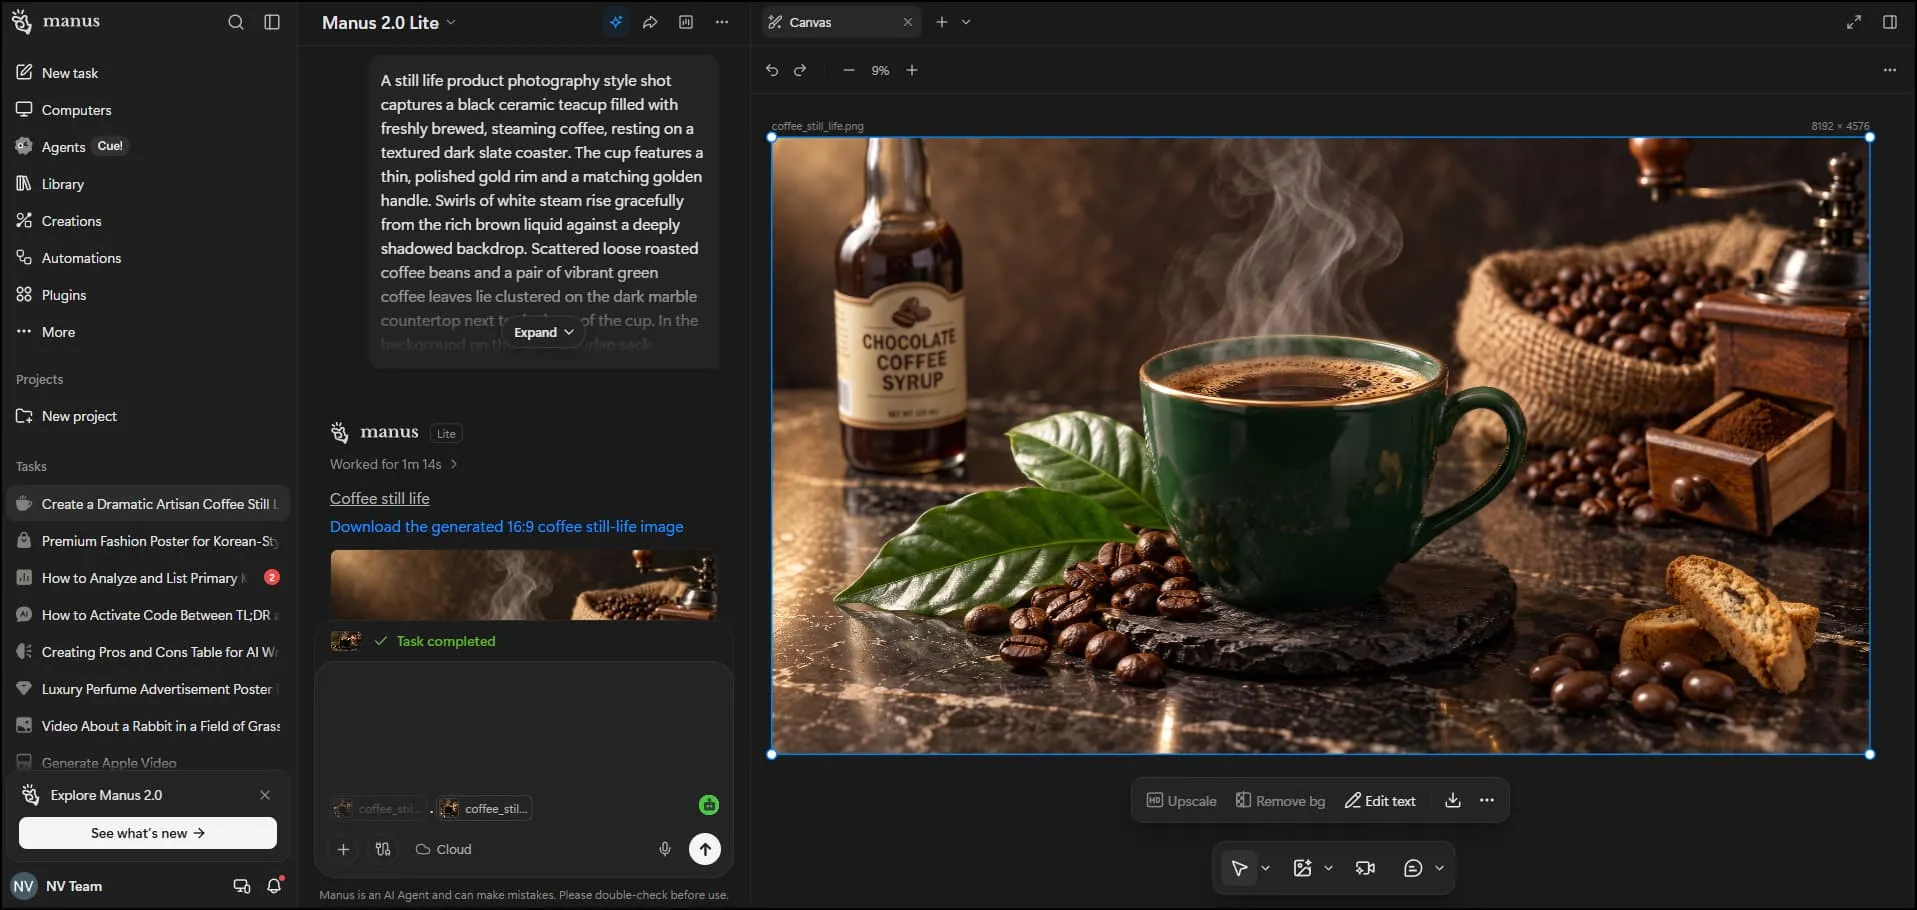The image size is (1917, 910).
Task: Toggle the right side panel icon
Action: 1889,22
